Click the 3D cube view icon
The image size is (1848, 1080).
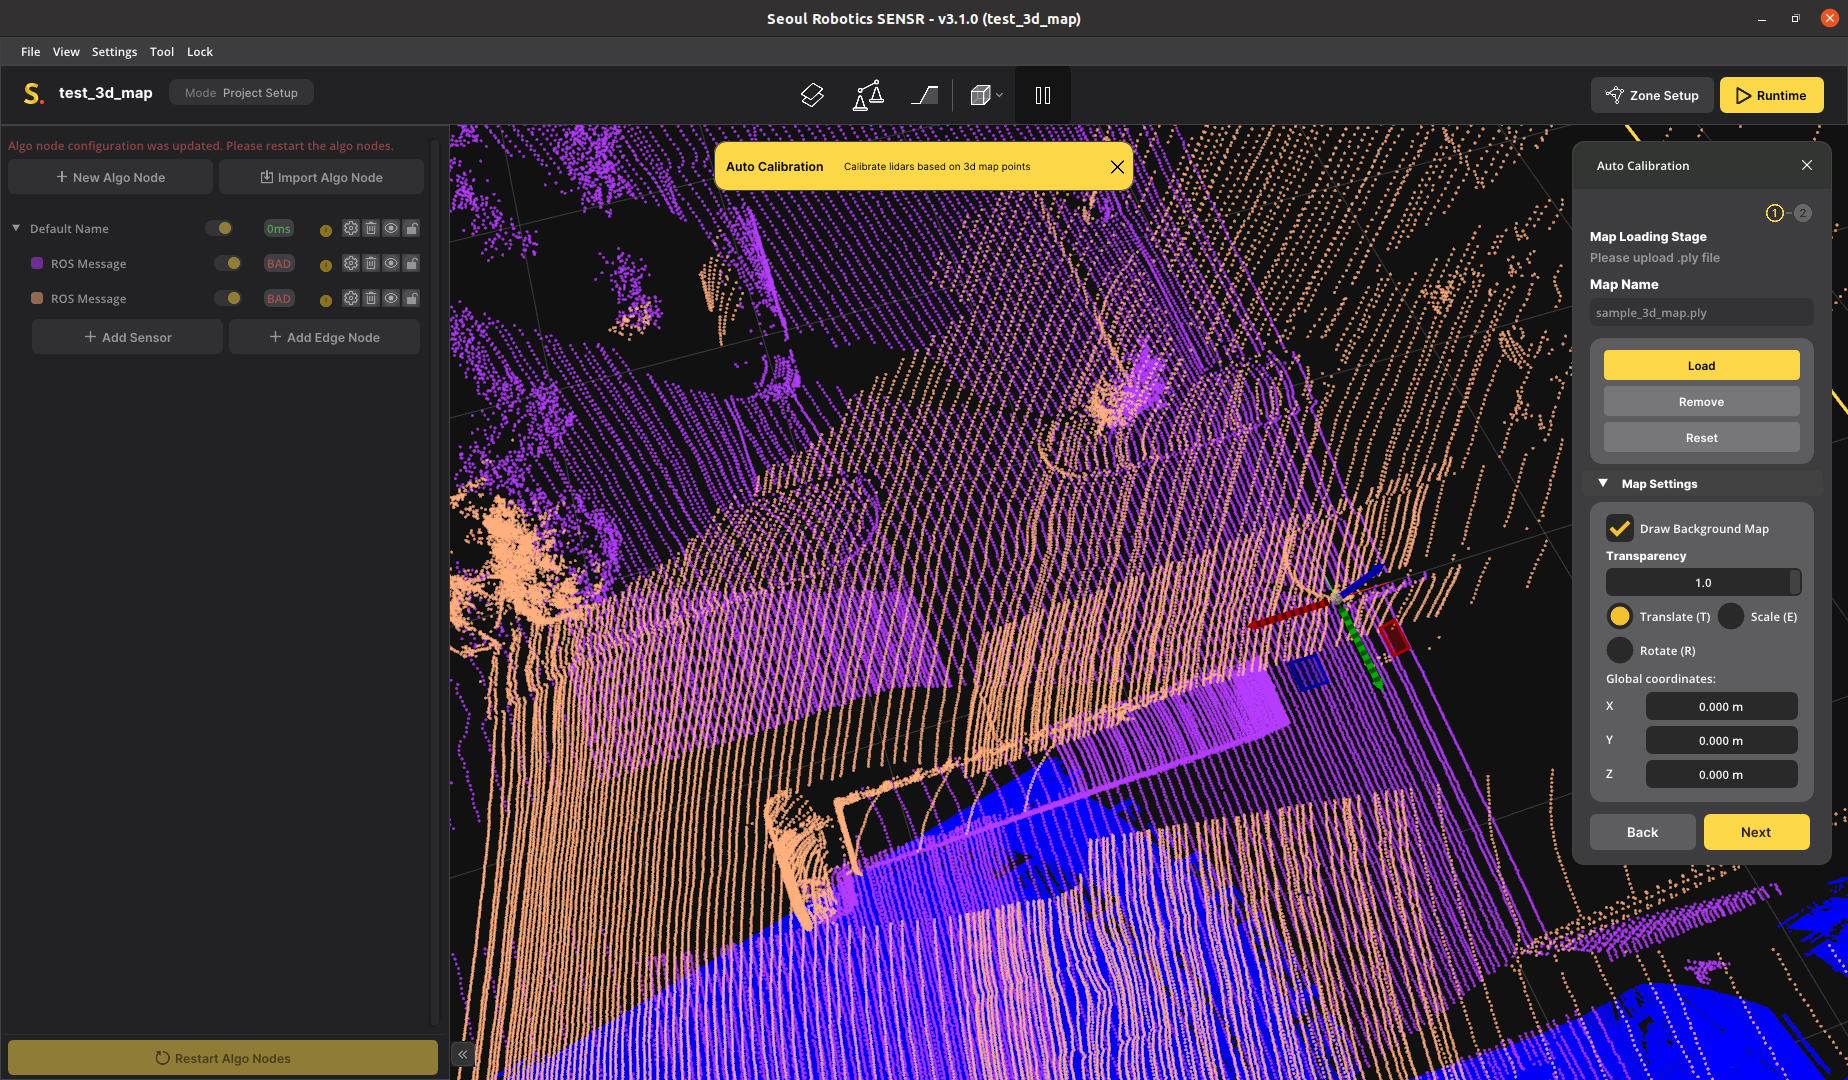point(980,95)
